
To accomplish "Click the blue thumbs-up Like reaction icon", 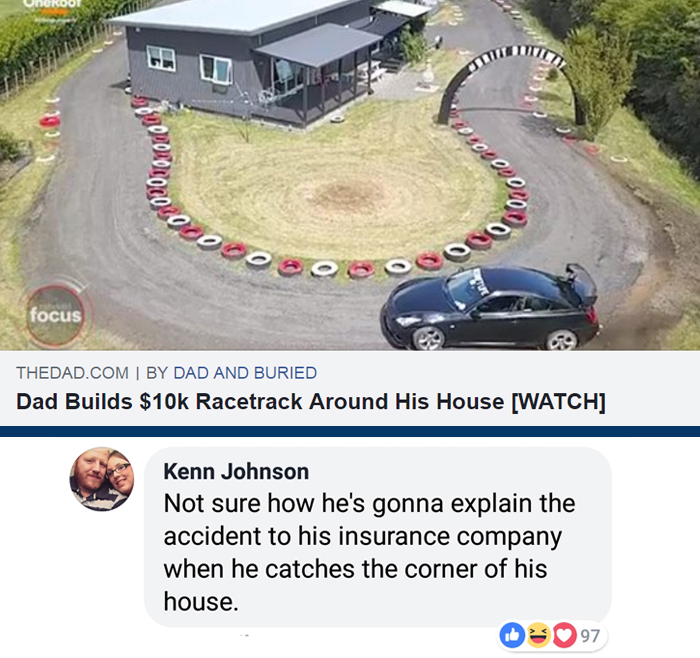I will pos(512,635).
